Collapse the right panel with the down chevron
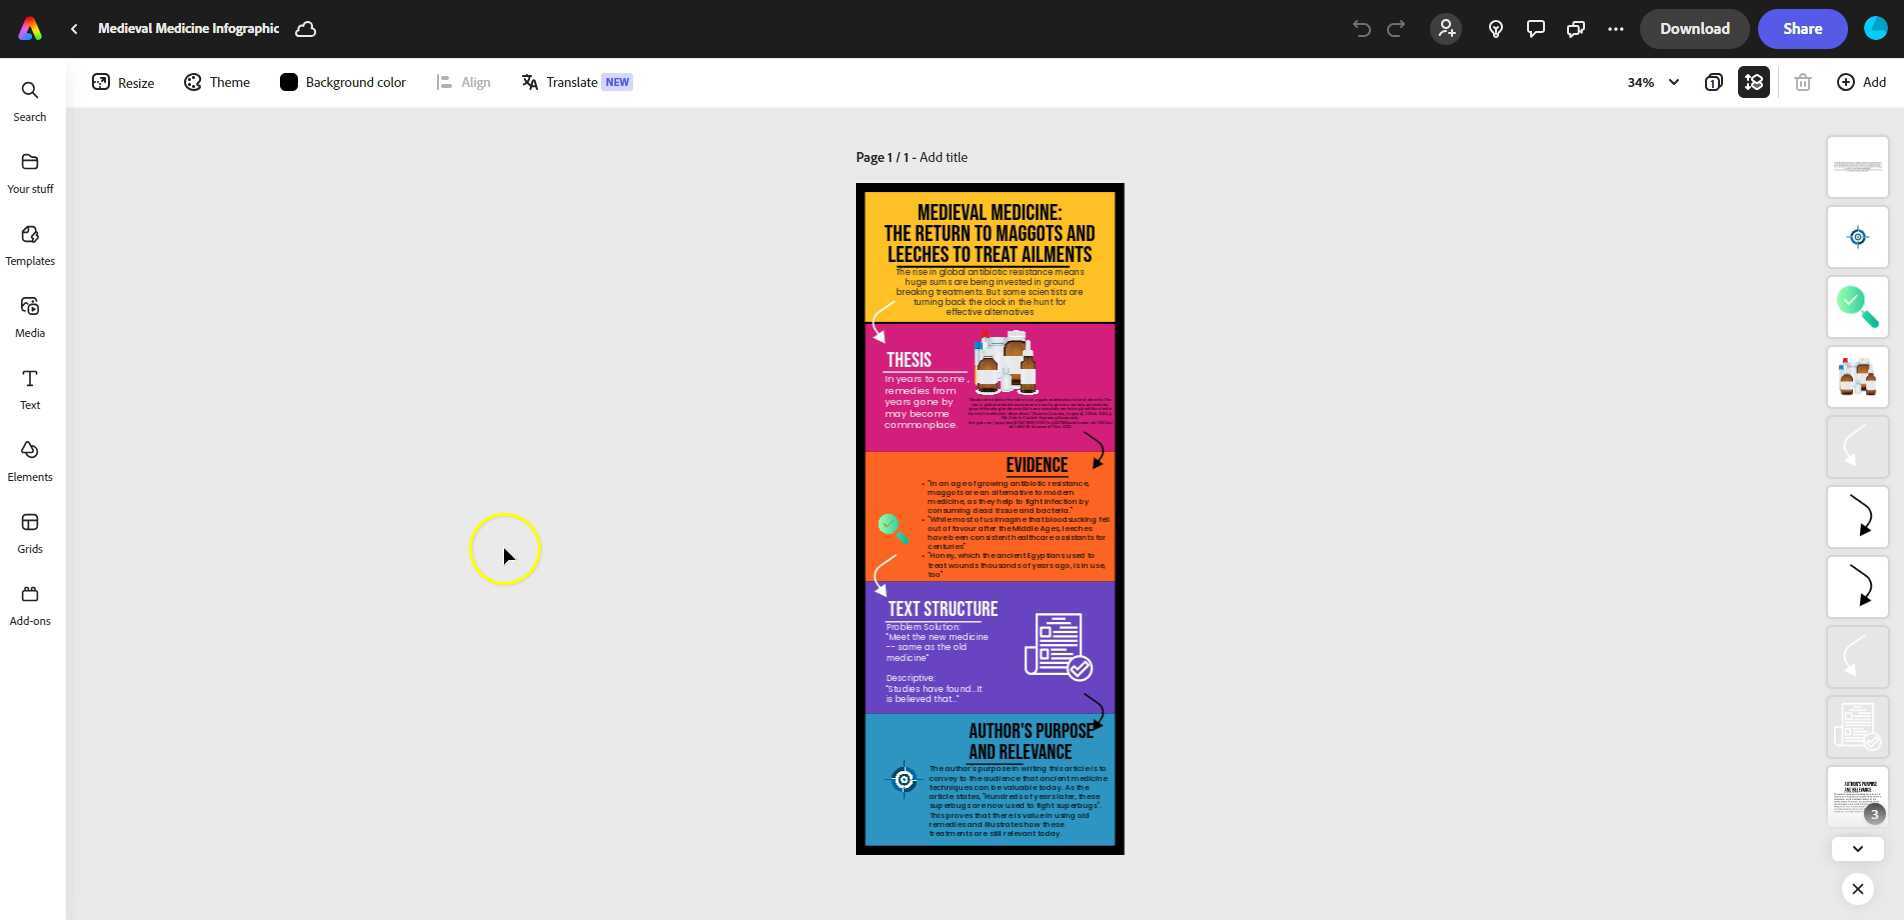 point(1857,848)
